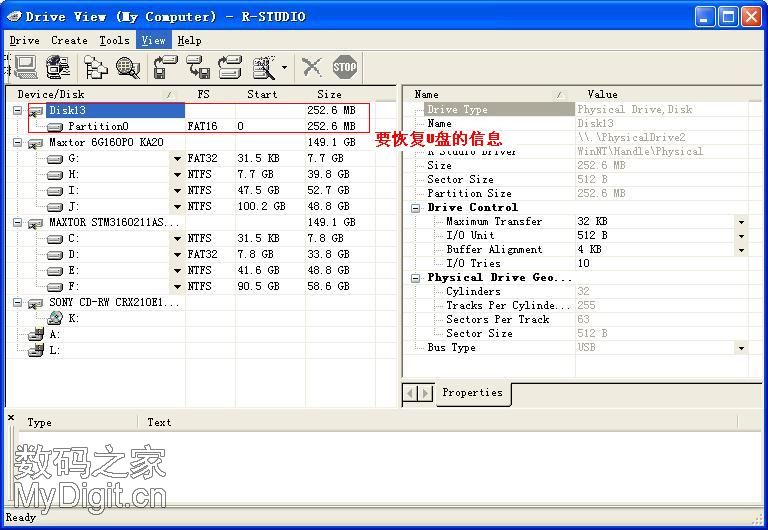768x530 pixels.
Task: Collapse the Maxtor 6G160P0 KA20 node
Action: (18, 143)
